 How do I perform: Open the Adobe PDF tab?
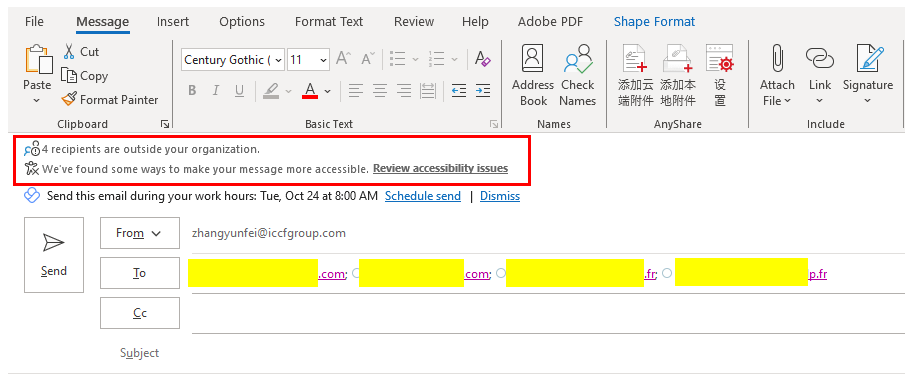550,22
